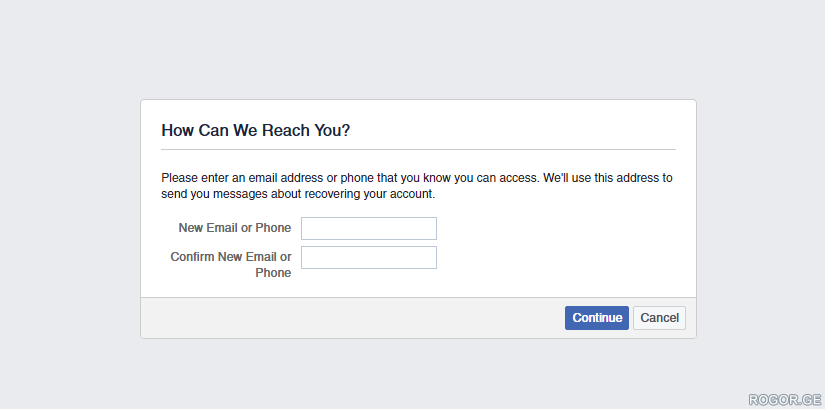
Task: Click the instruction line starting "Please enter an email"
Action: coord(417,178)
